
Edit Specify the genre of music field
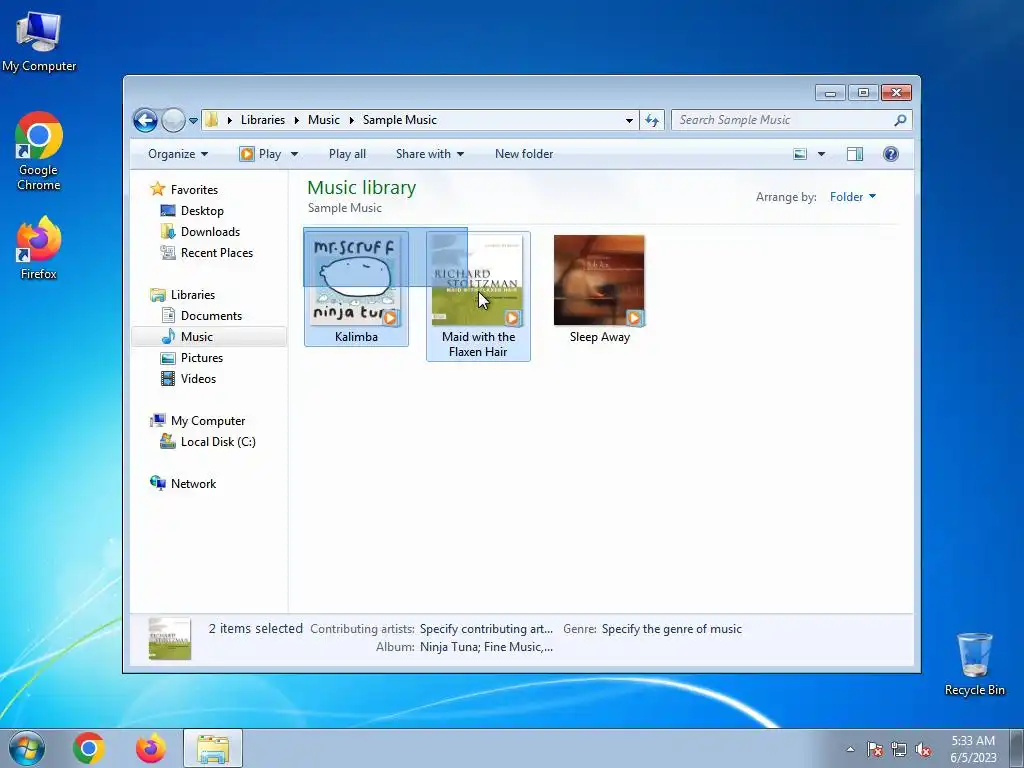[x=671, y=629]
